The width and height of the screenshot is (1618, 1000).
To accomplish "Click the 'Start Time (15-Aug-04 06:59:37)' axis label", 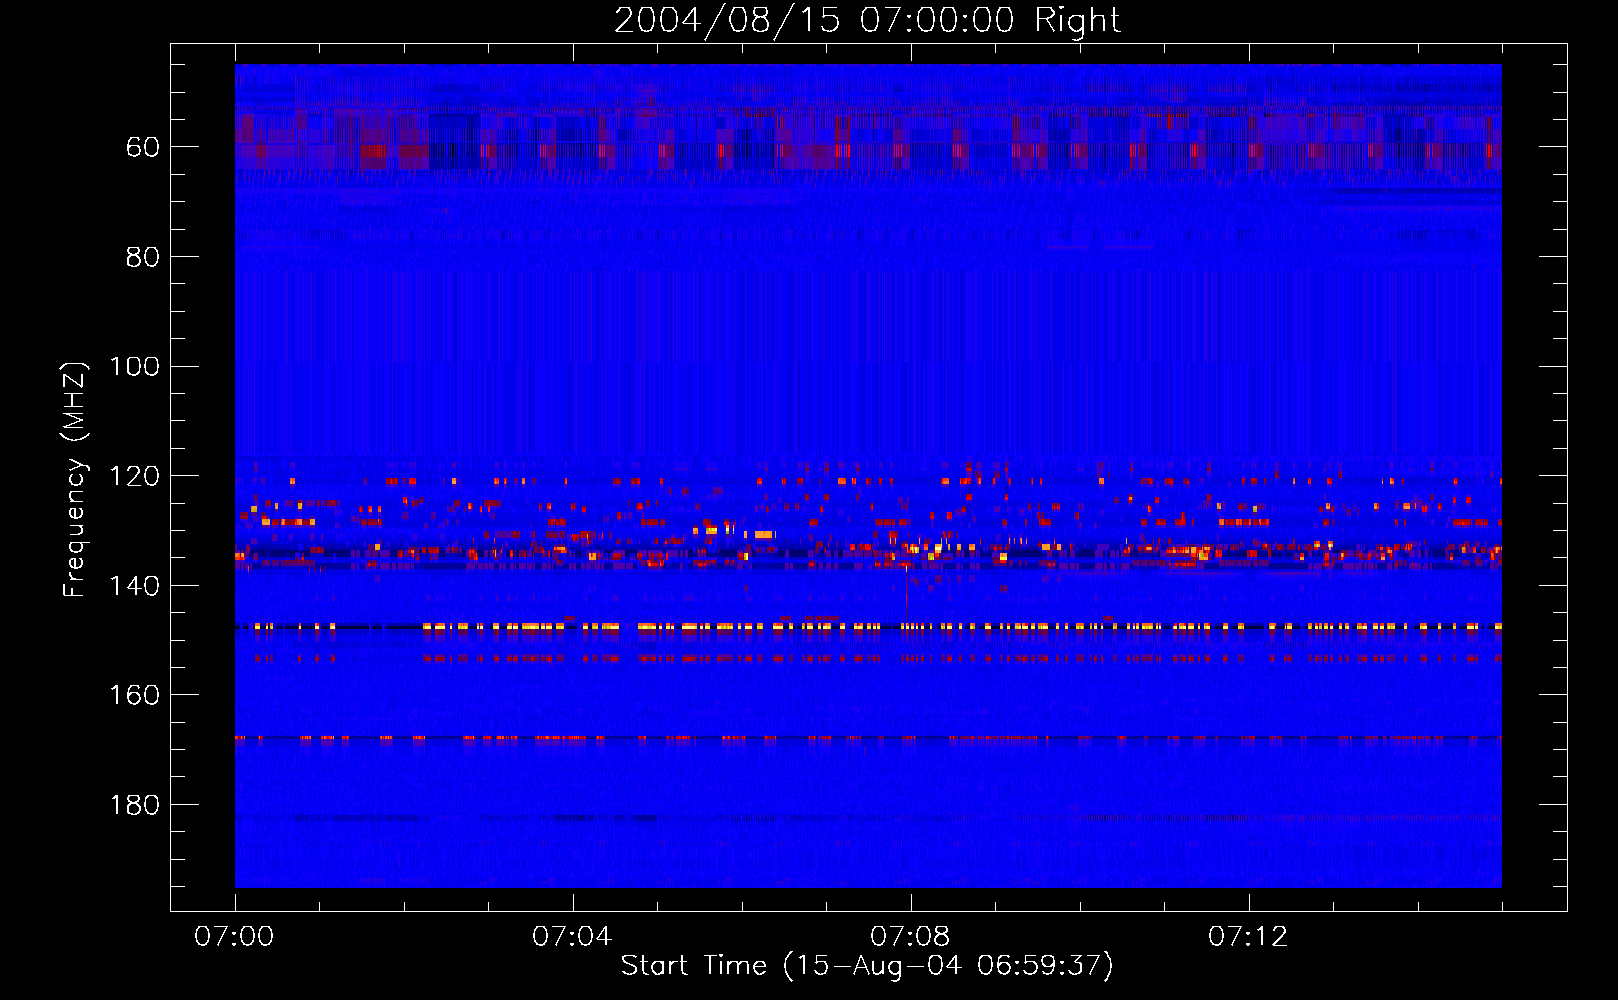I will 867,966.
